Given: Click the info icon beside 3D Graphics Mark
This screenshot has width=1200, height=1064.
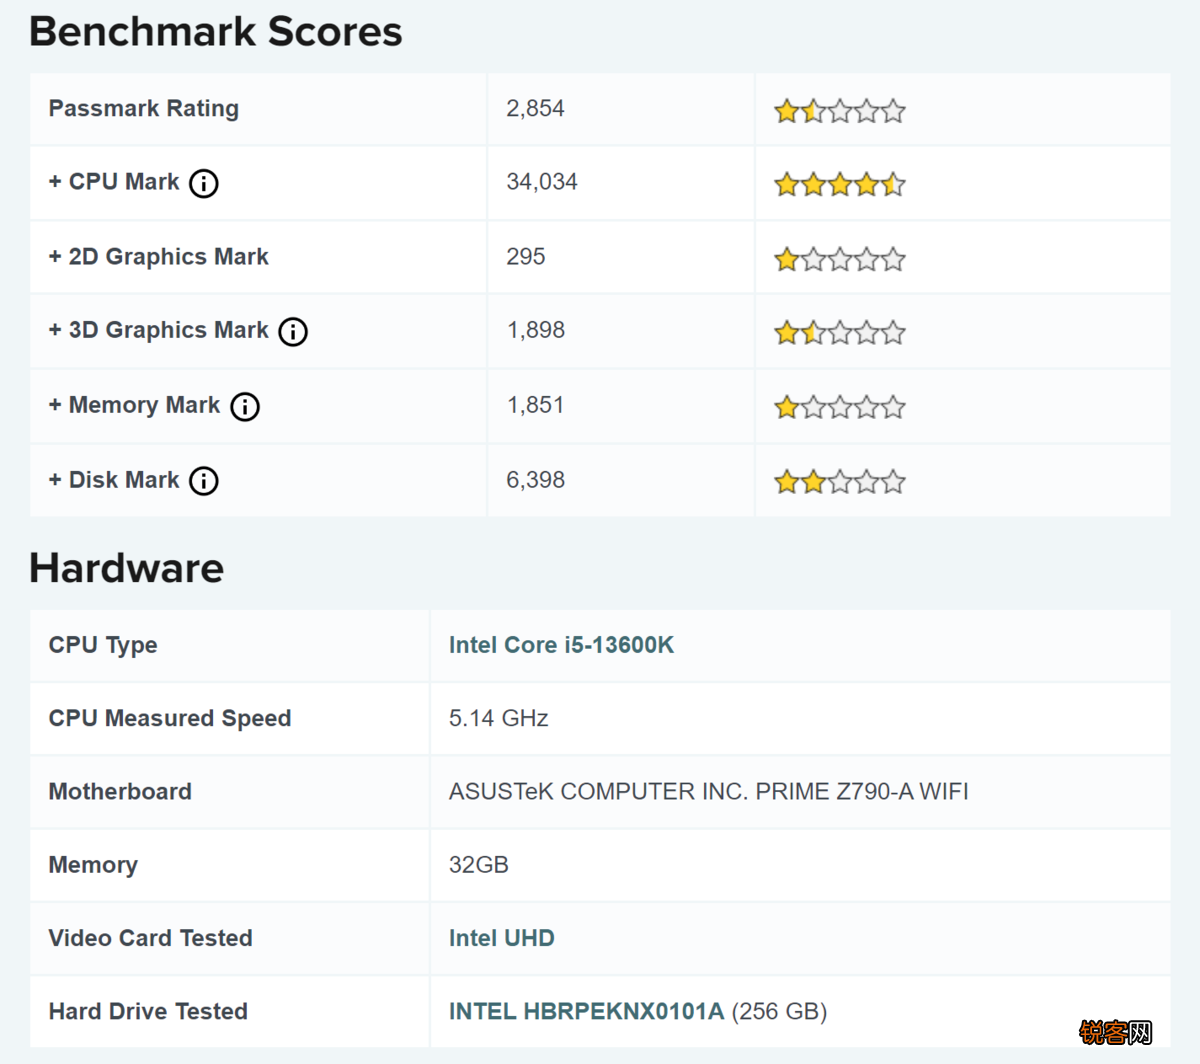Looking at the screenshot, I should pos(293,331).
